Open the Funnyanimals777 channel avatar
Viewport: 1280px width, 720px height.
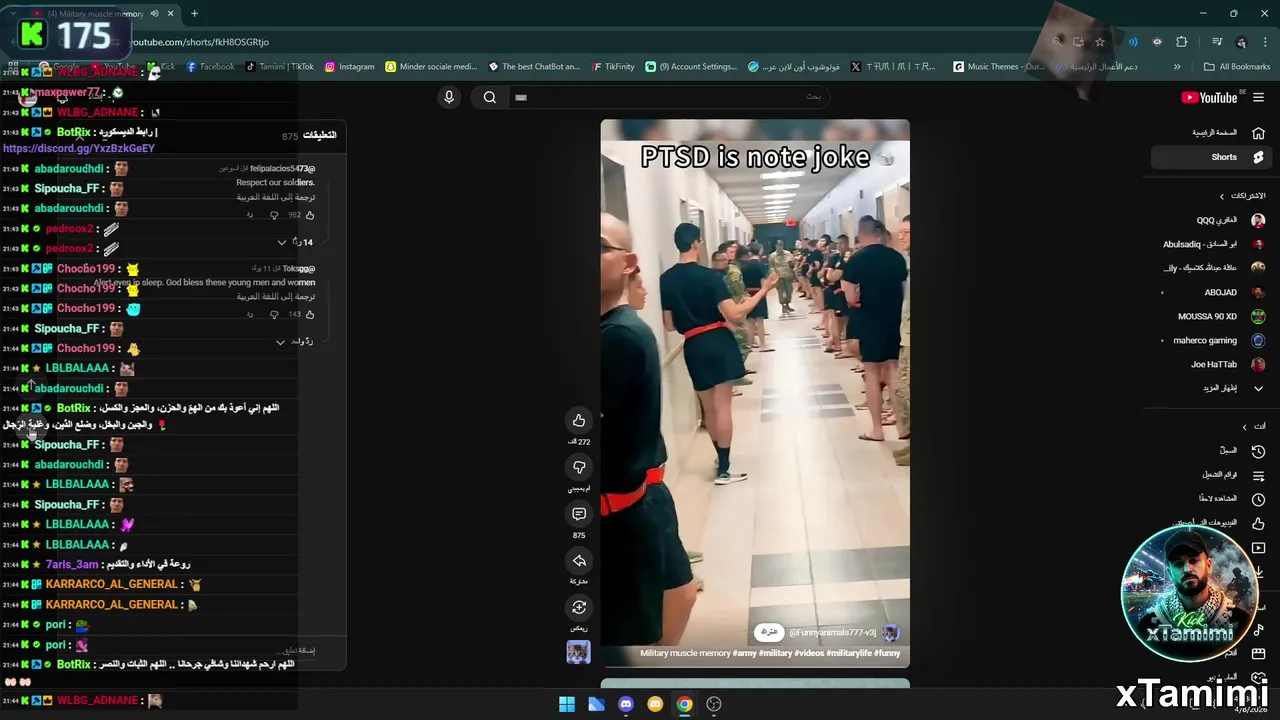(890, 632)
